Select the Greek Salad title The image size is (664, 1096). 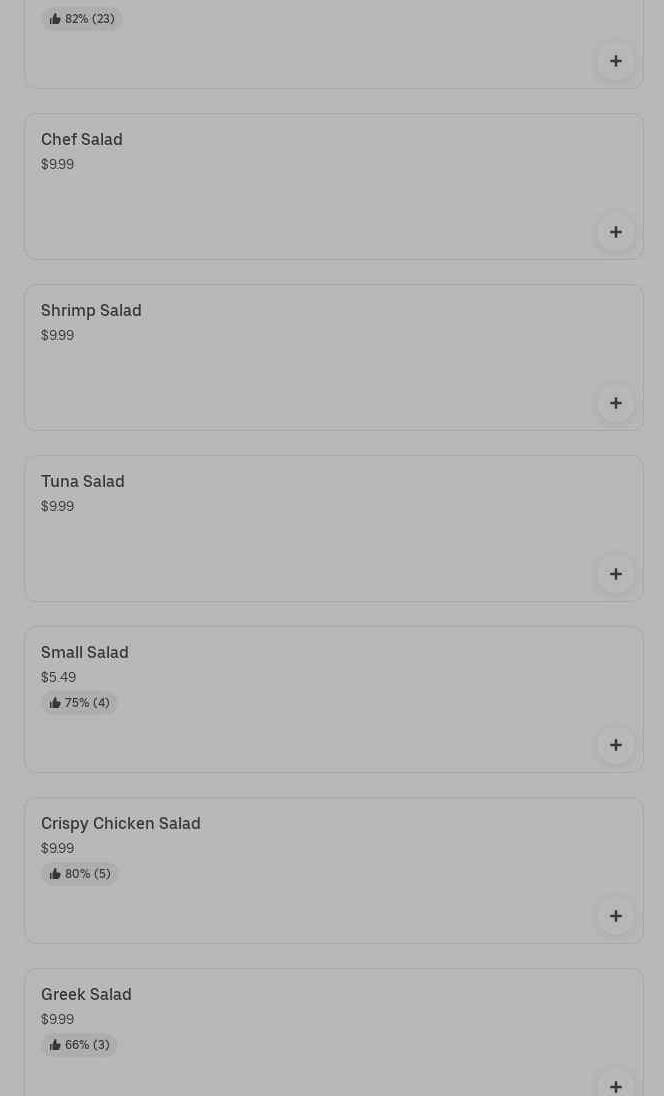86,994
